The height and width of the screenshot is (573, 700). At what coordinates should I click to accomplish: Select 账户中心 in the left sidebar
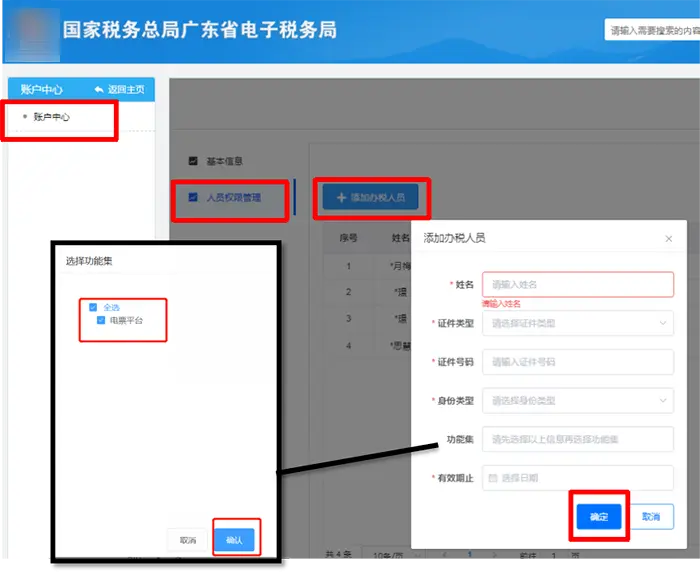pos(51,117)
